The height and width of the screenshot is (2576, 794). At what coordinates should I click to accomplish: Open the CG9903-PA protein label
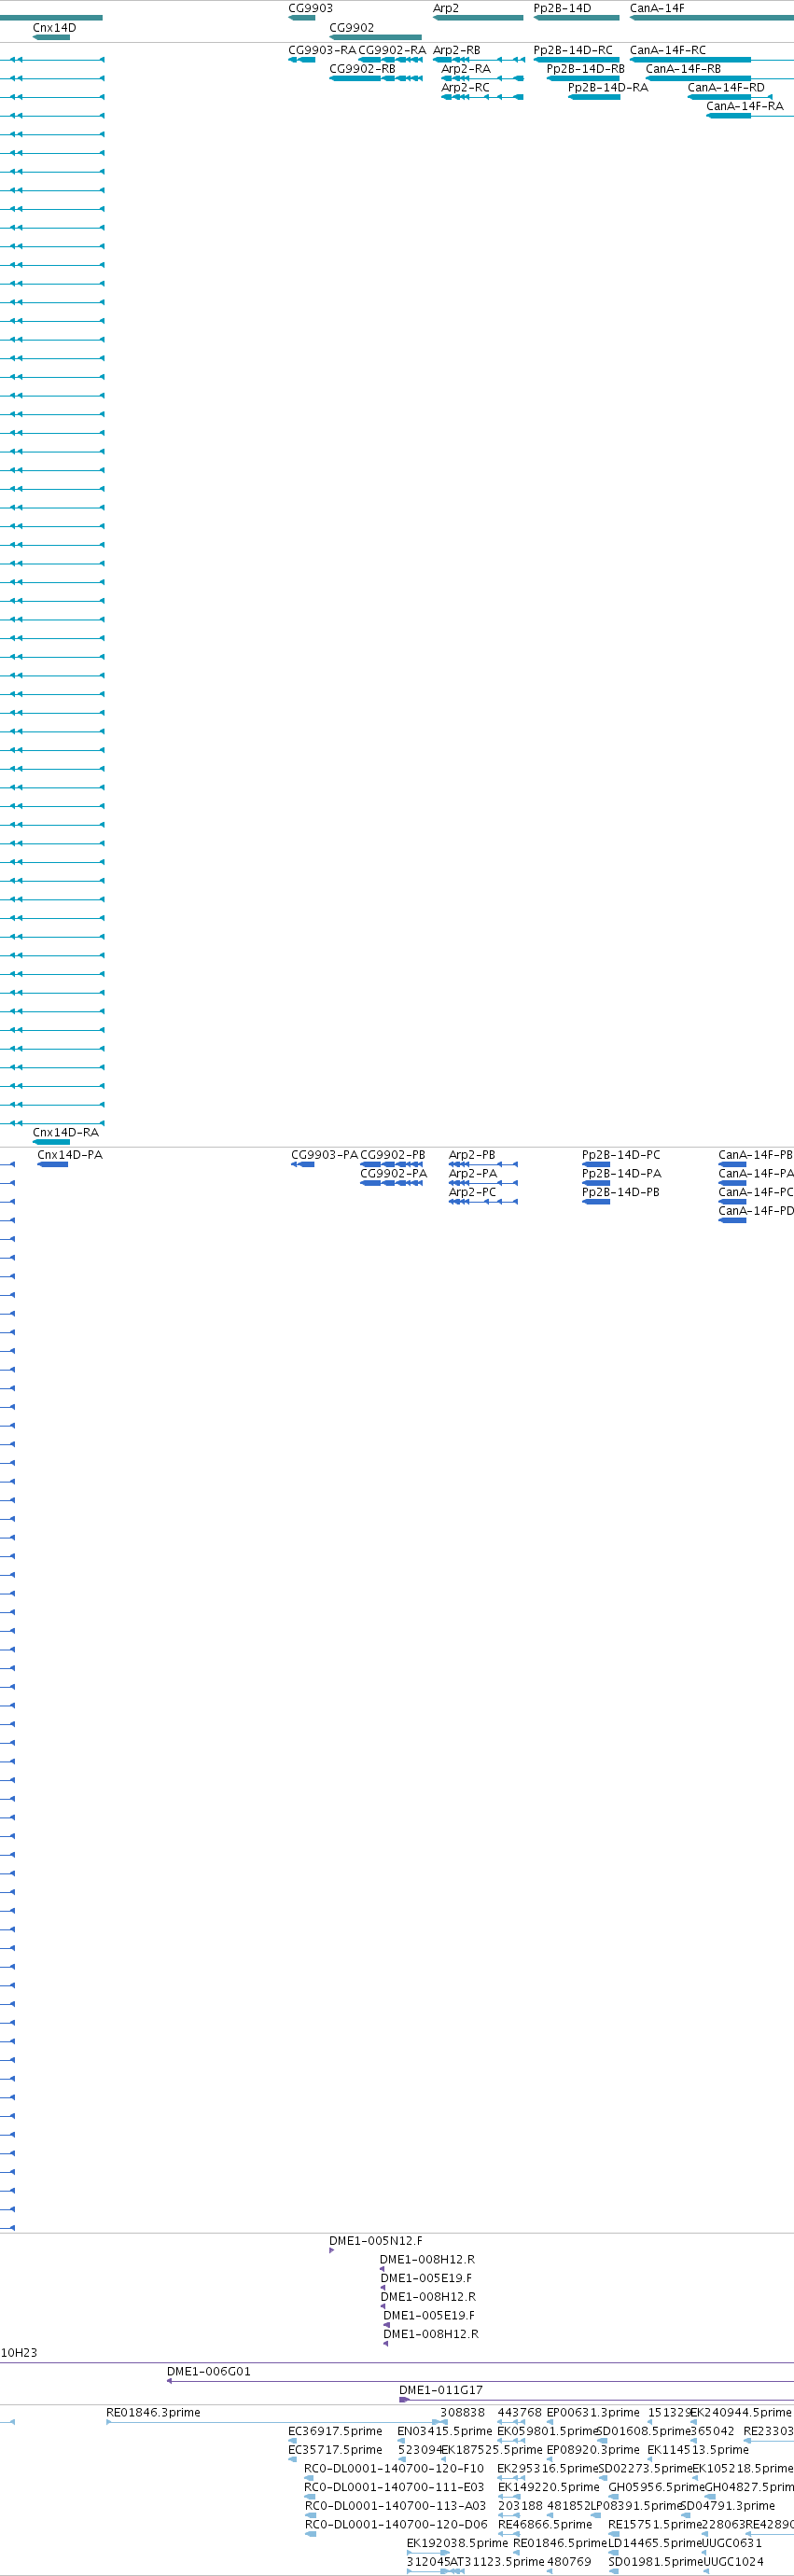tap(324, 1155)
